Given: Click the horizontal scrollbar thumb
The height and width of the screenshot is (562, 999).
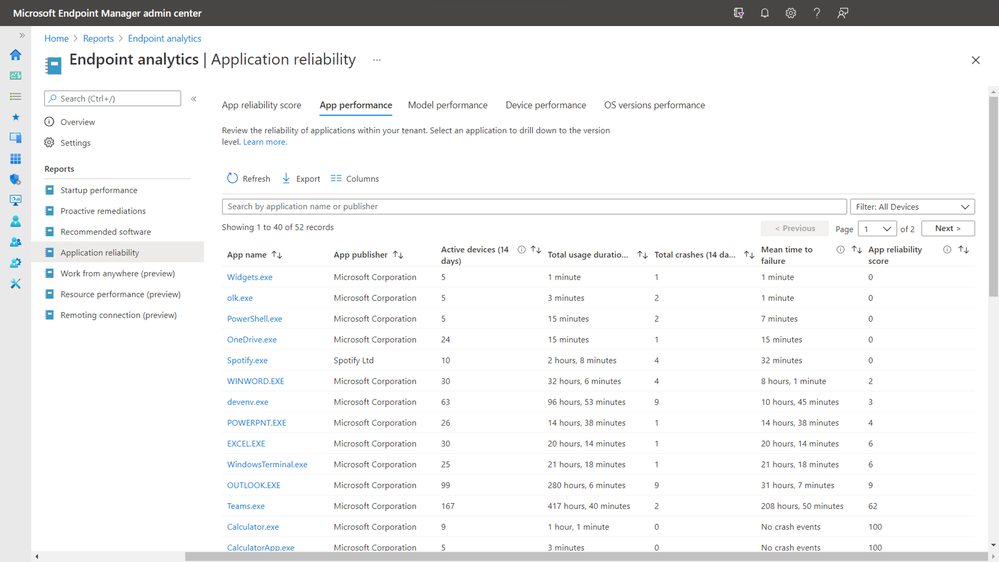Looking at the screenshot, I should [586, 557].
